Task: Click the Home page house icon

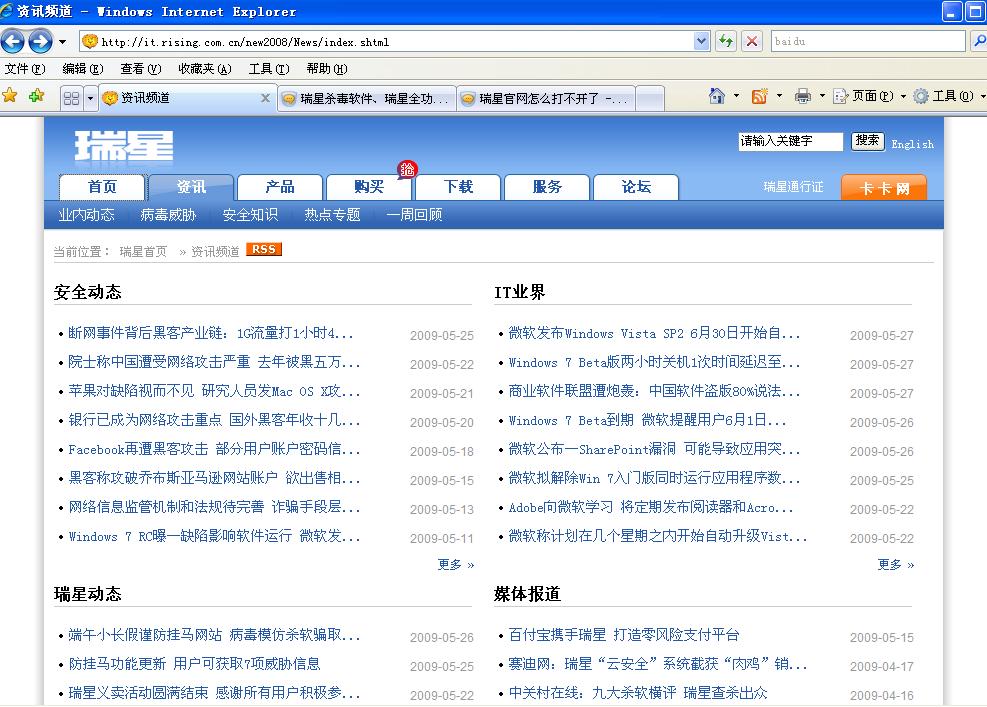Action: tap(716, 96)
